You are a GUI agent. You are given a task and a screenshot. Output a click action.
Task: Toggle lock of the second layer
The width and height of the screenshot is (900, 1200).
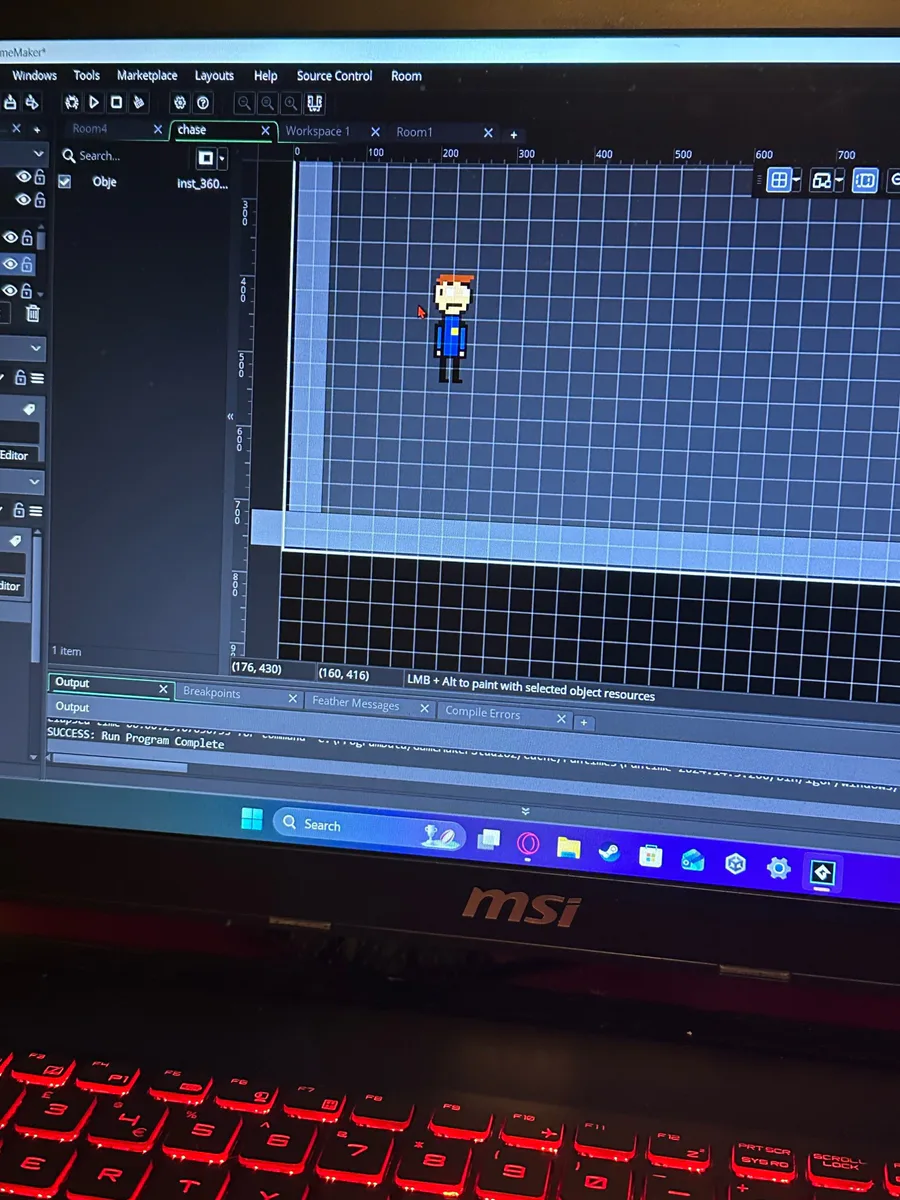[x=40, y=200]
